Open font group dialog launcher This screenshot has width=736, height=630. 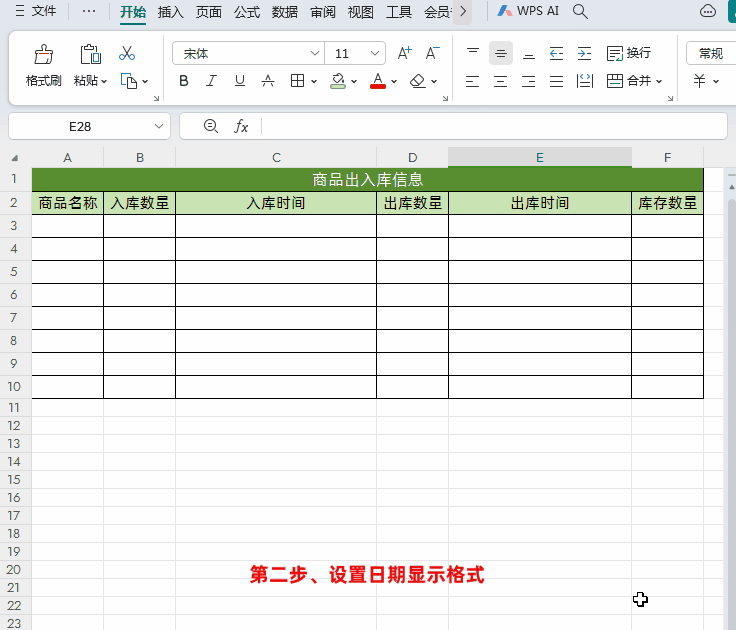click(445, 98)
